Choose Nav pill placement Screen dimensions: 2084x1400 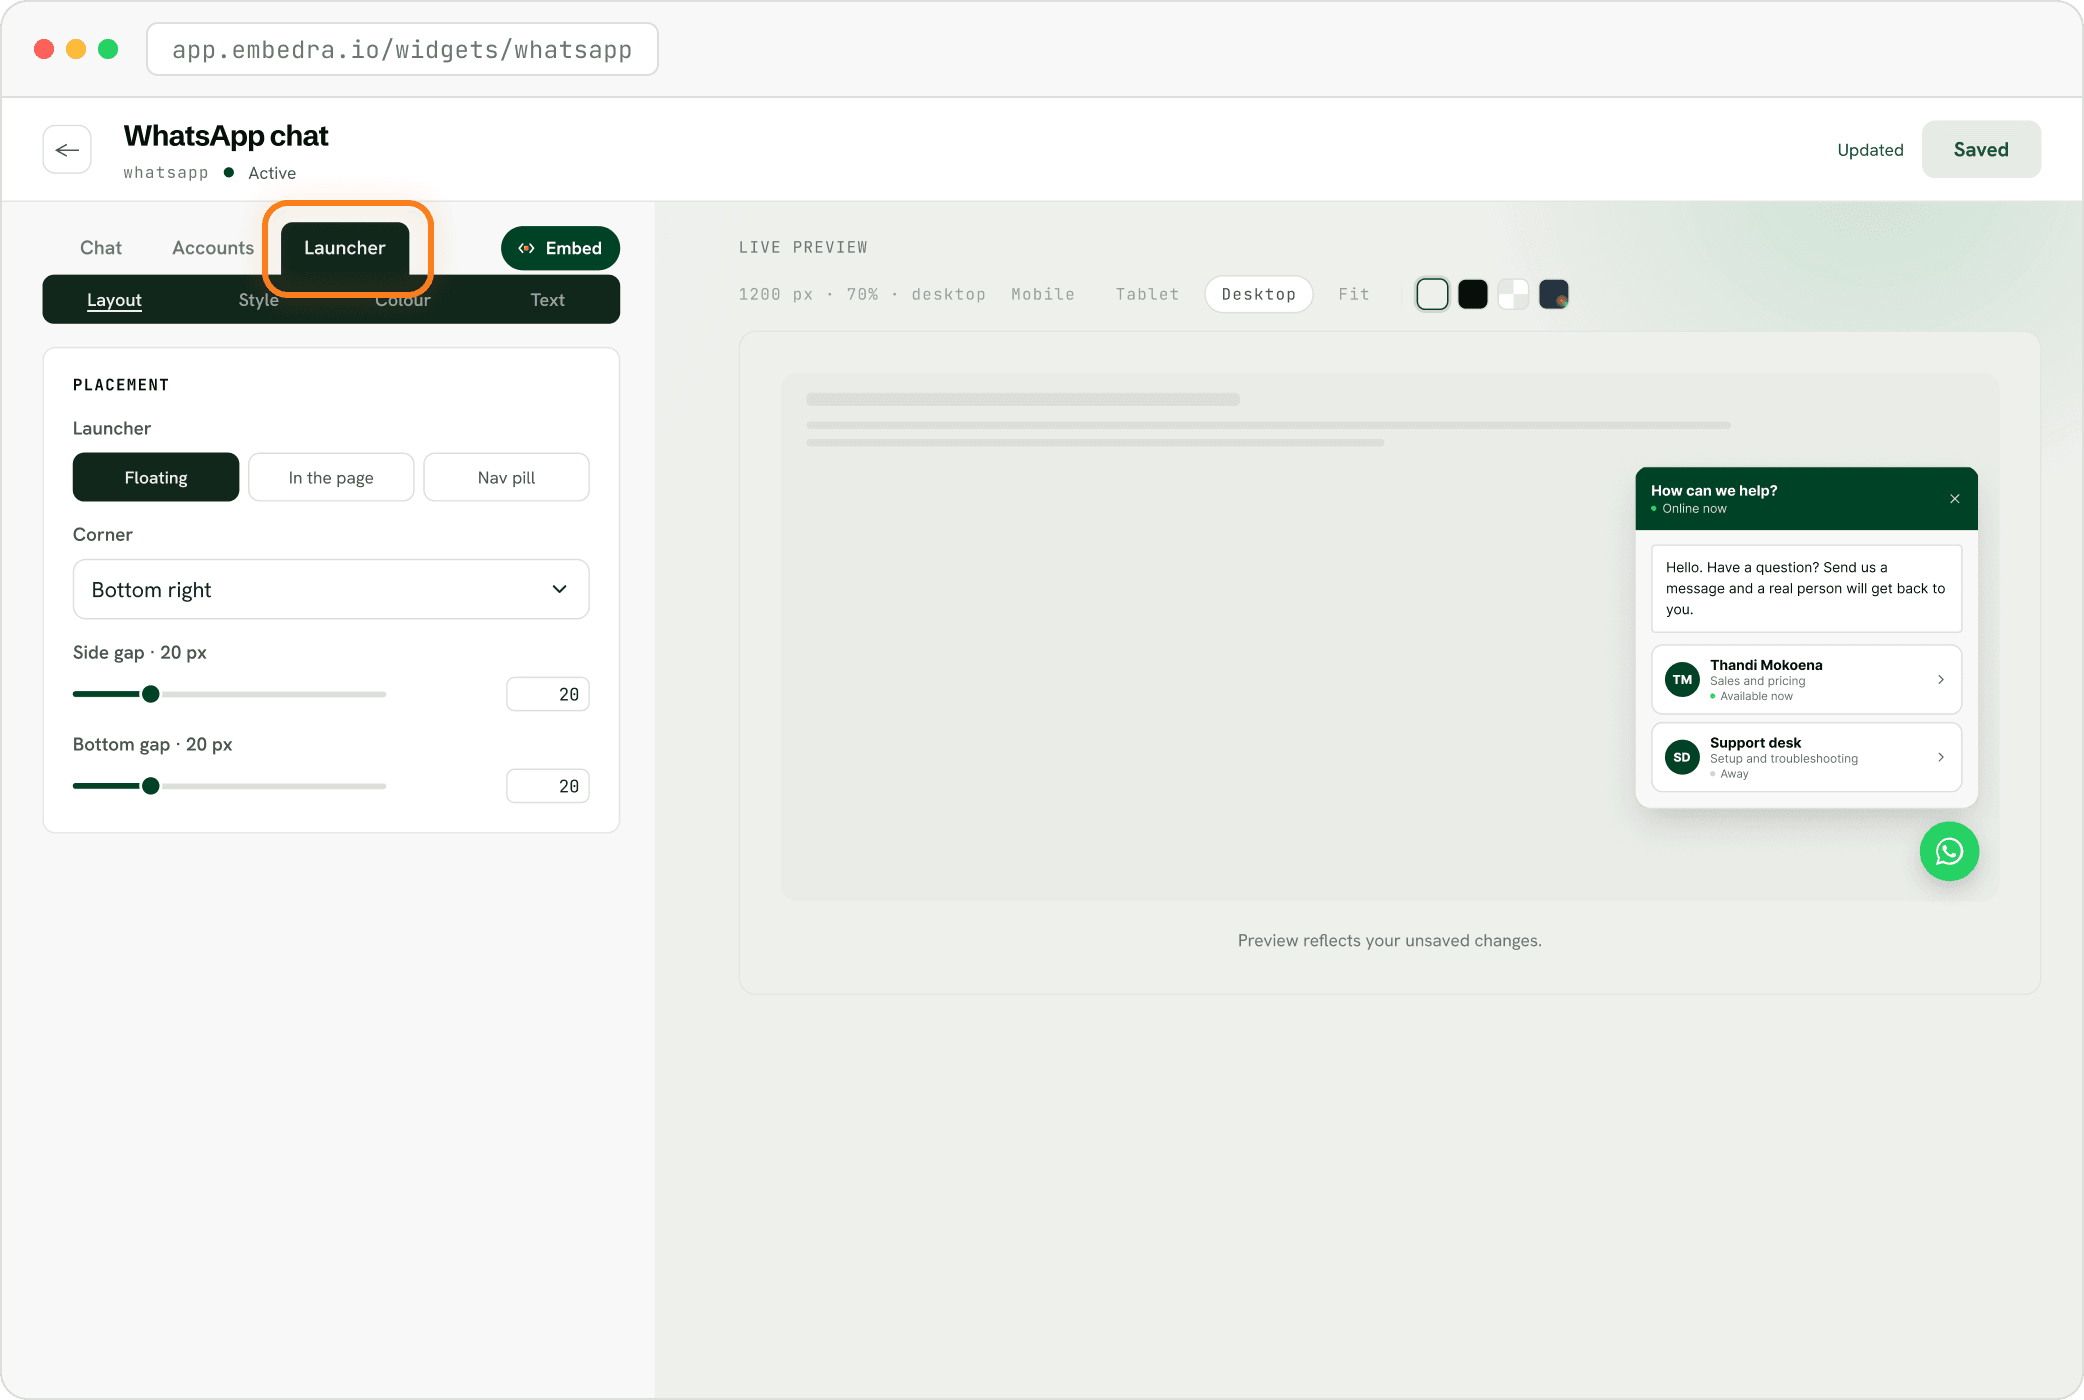pyautogui.click(x=506, y=477)
